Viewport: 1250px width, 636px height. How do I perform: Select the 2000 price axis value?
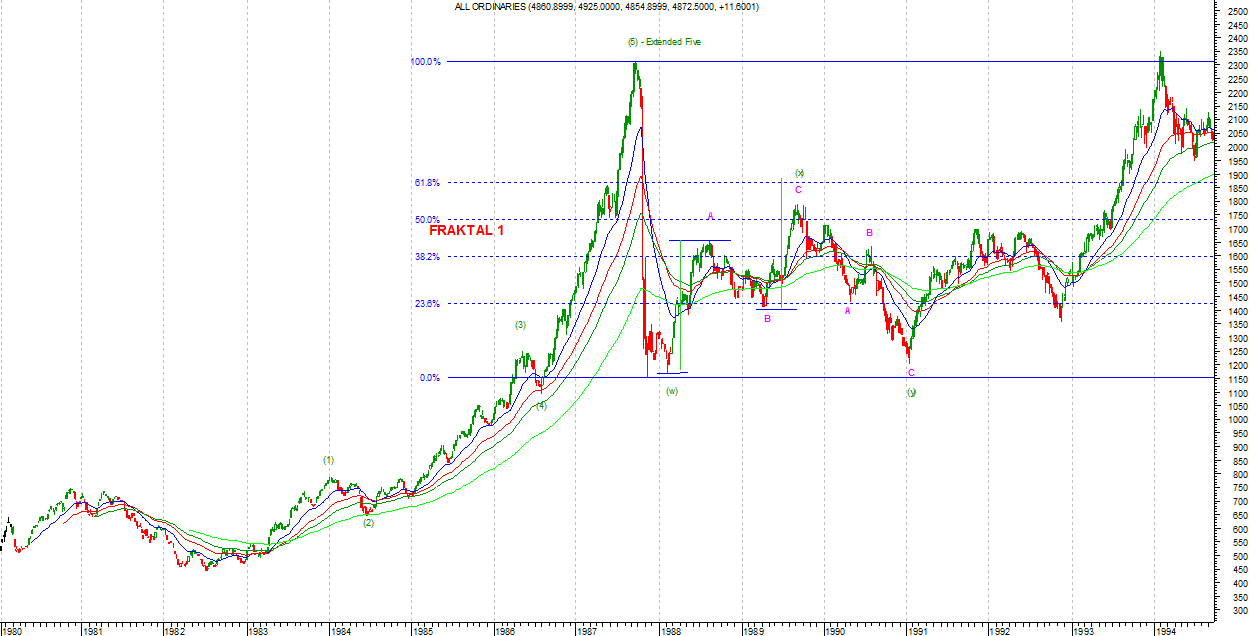tap(1236, 147)
